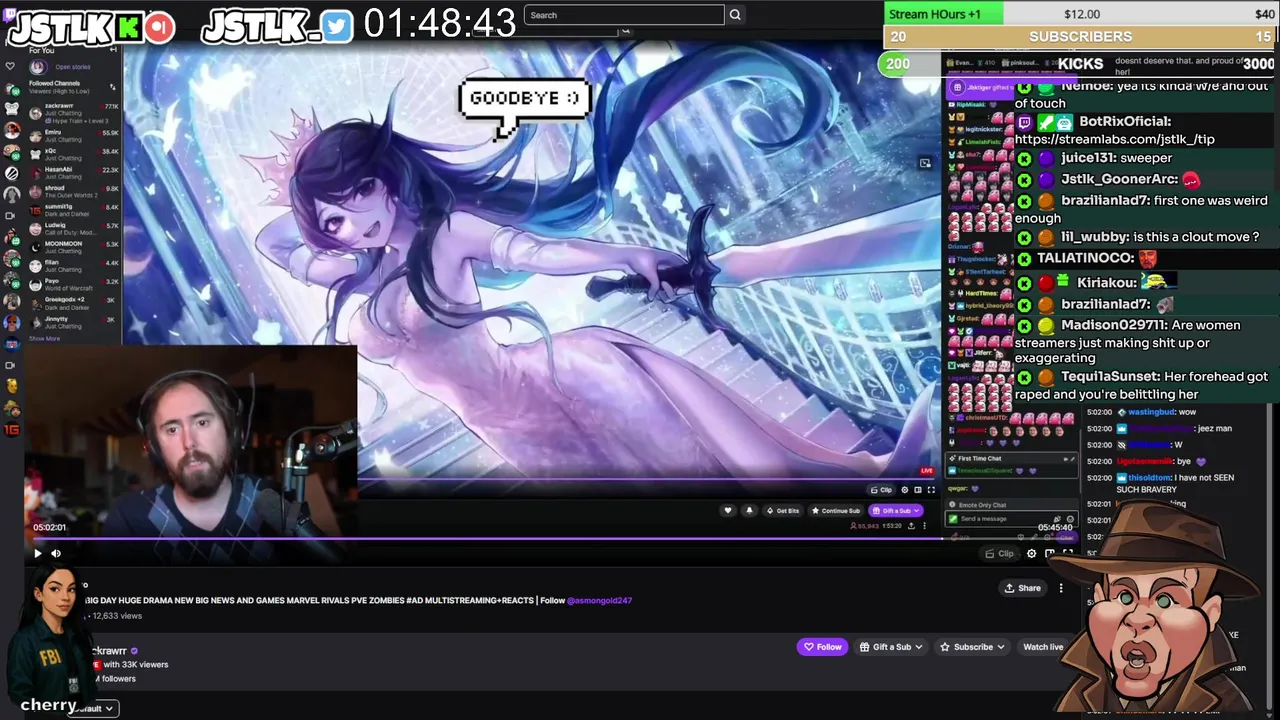Open inner stream player settings gear
Screen dimensions: 1280x720
pyautogui.click(x=905, y=490)
